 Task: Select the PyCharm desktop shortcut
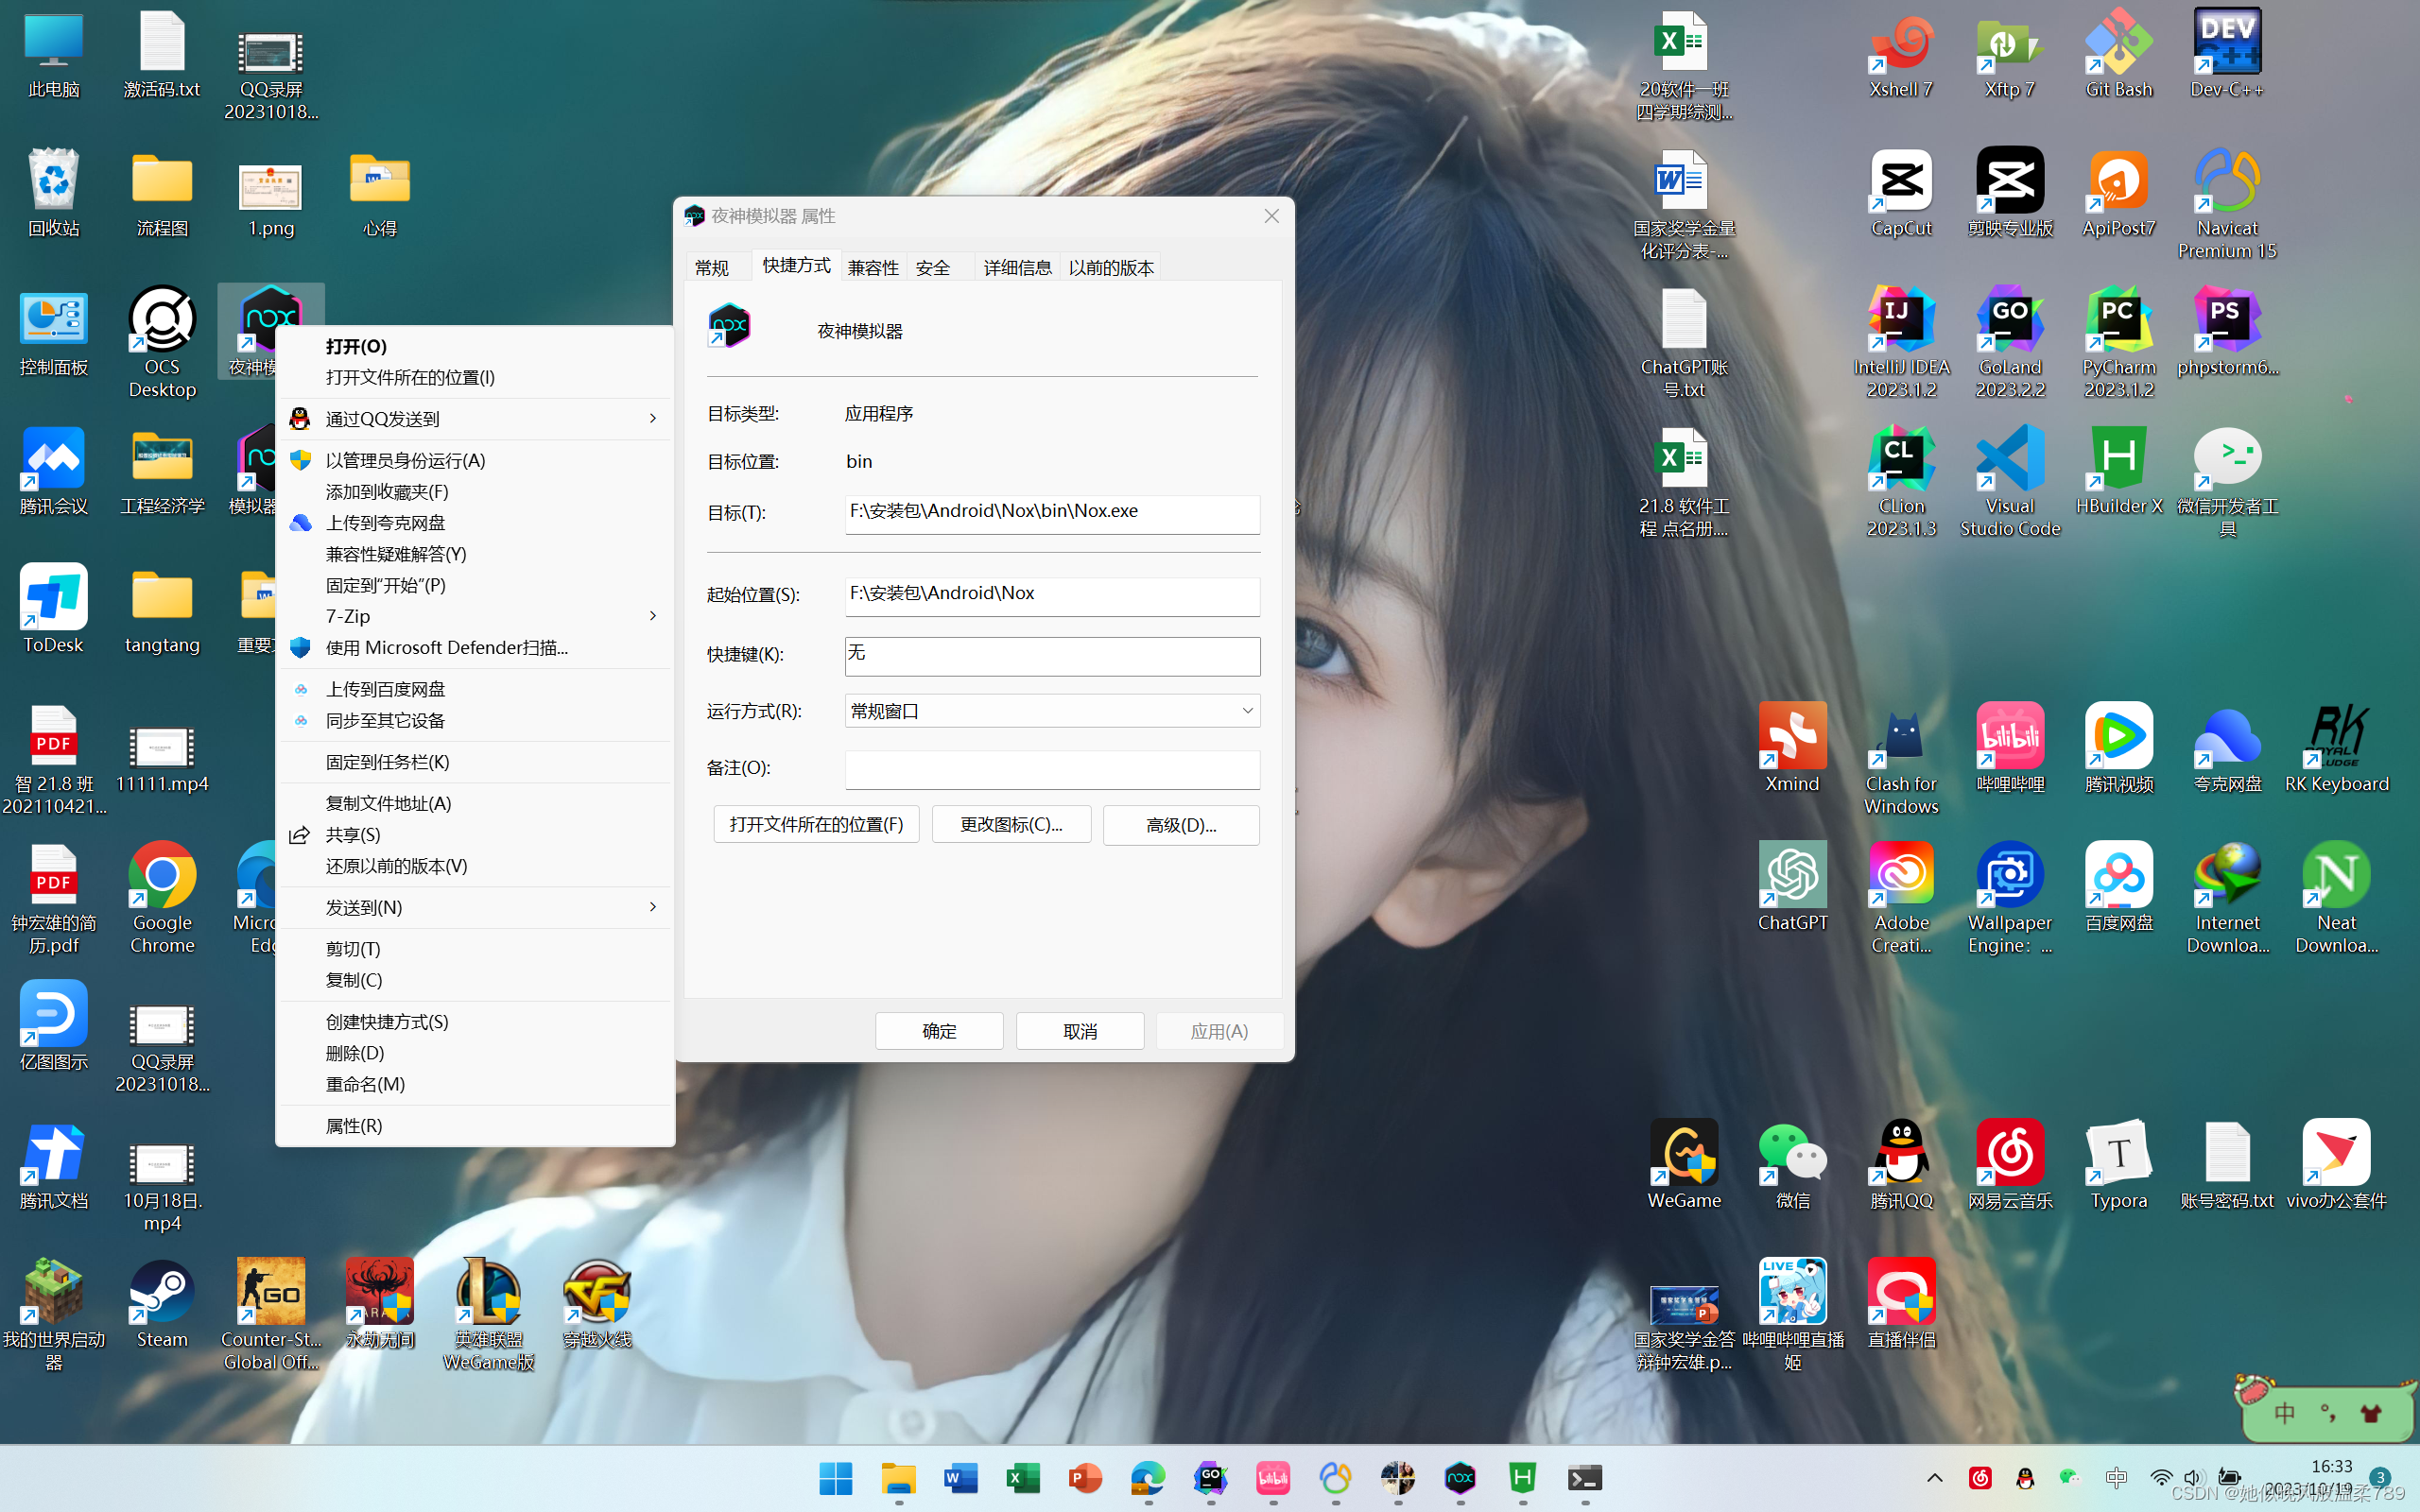coord(2118,343)
